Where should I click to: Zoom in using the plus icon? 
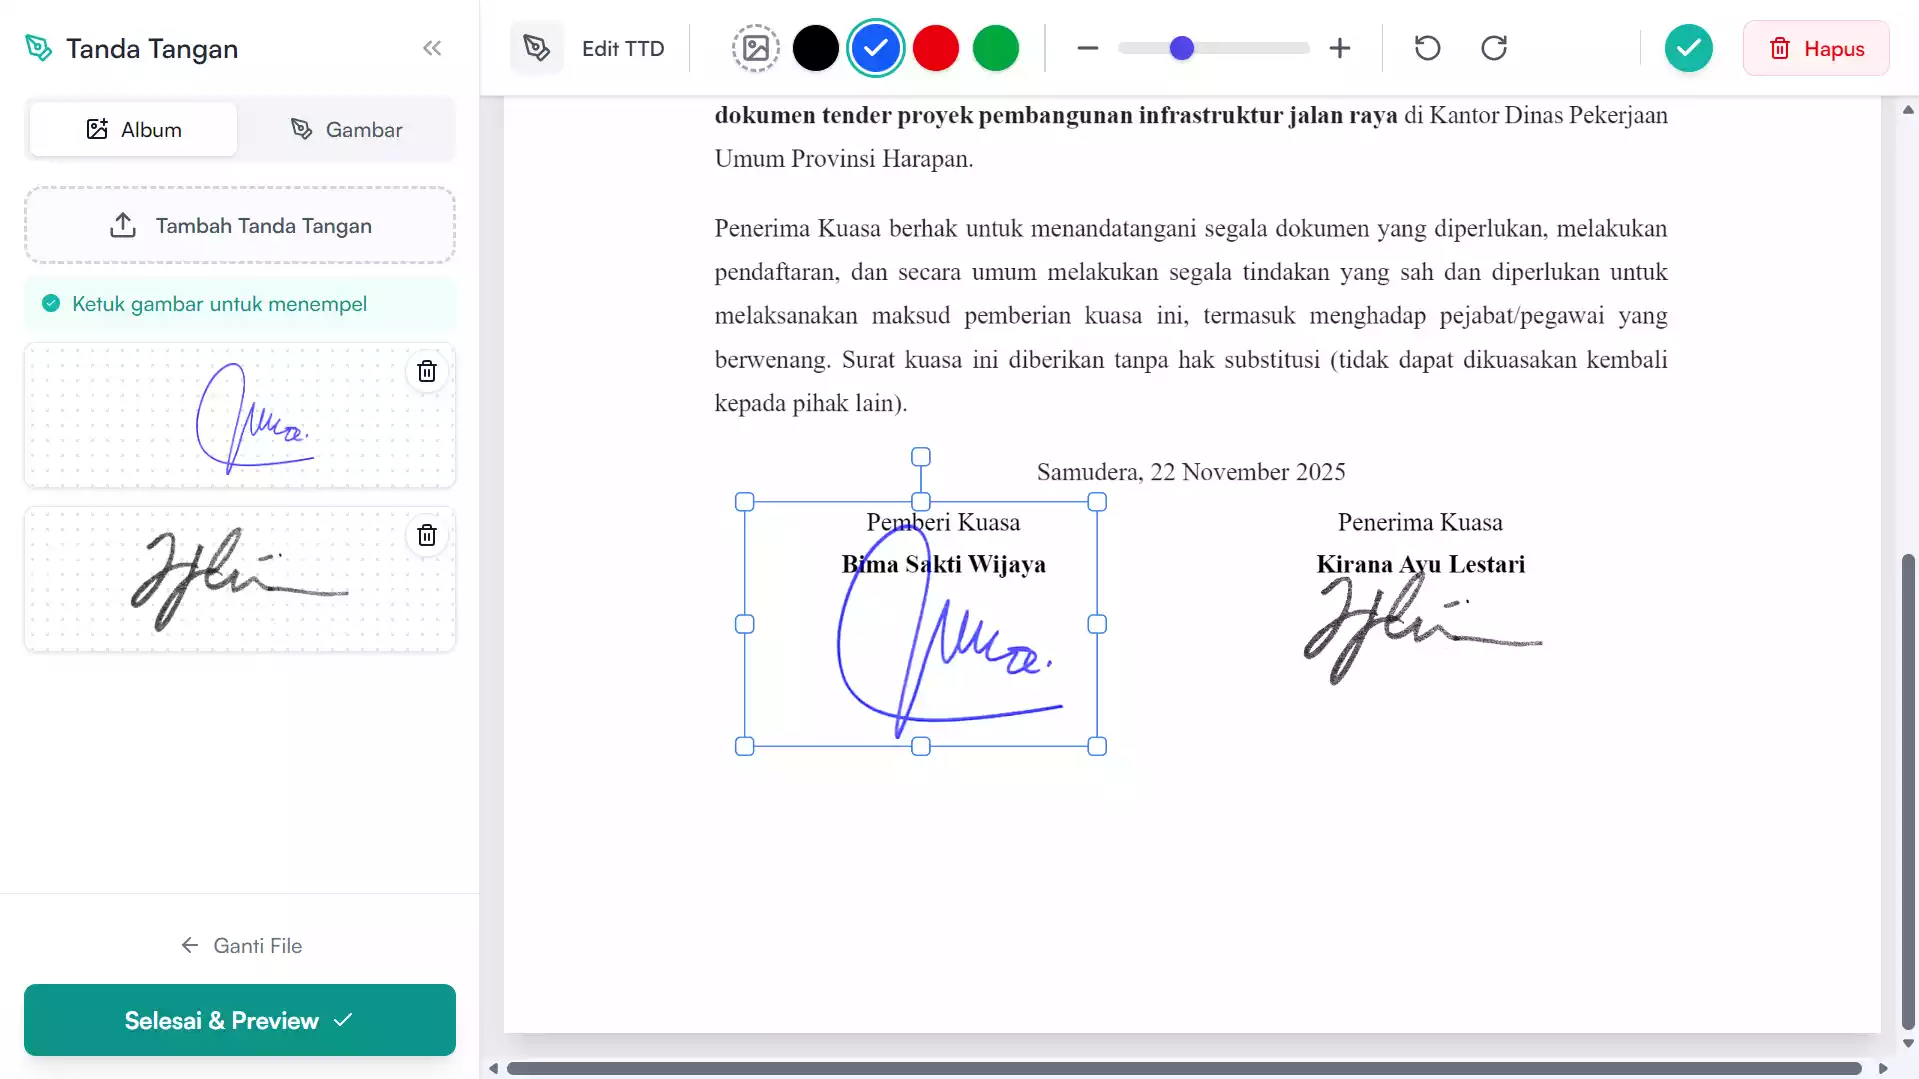tap(1339, 48)
